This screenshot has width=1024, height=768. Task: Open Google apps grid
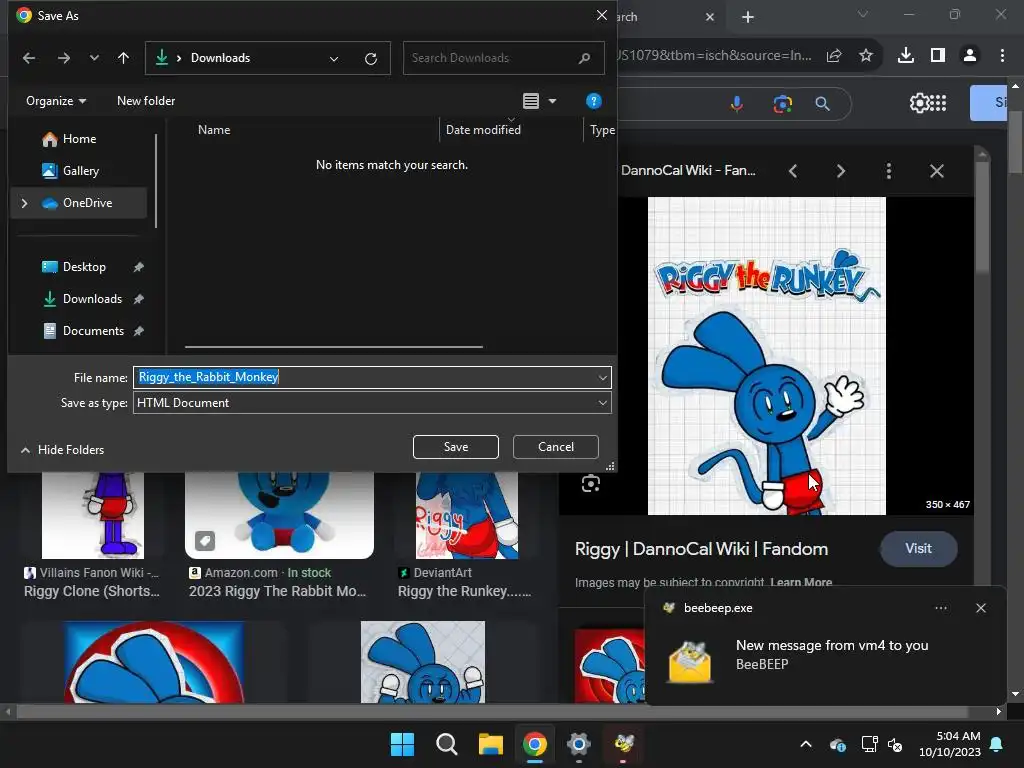(x=939, y=103)
